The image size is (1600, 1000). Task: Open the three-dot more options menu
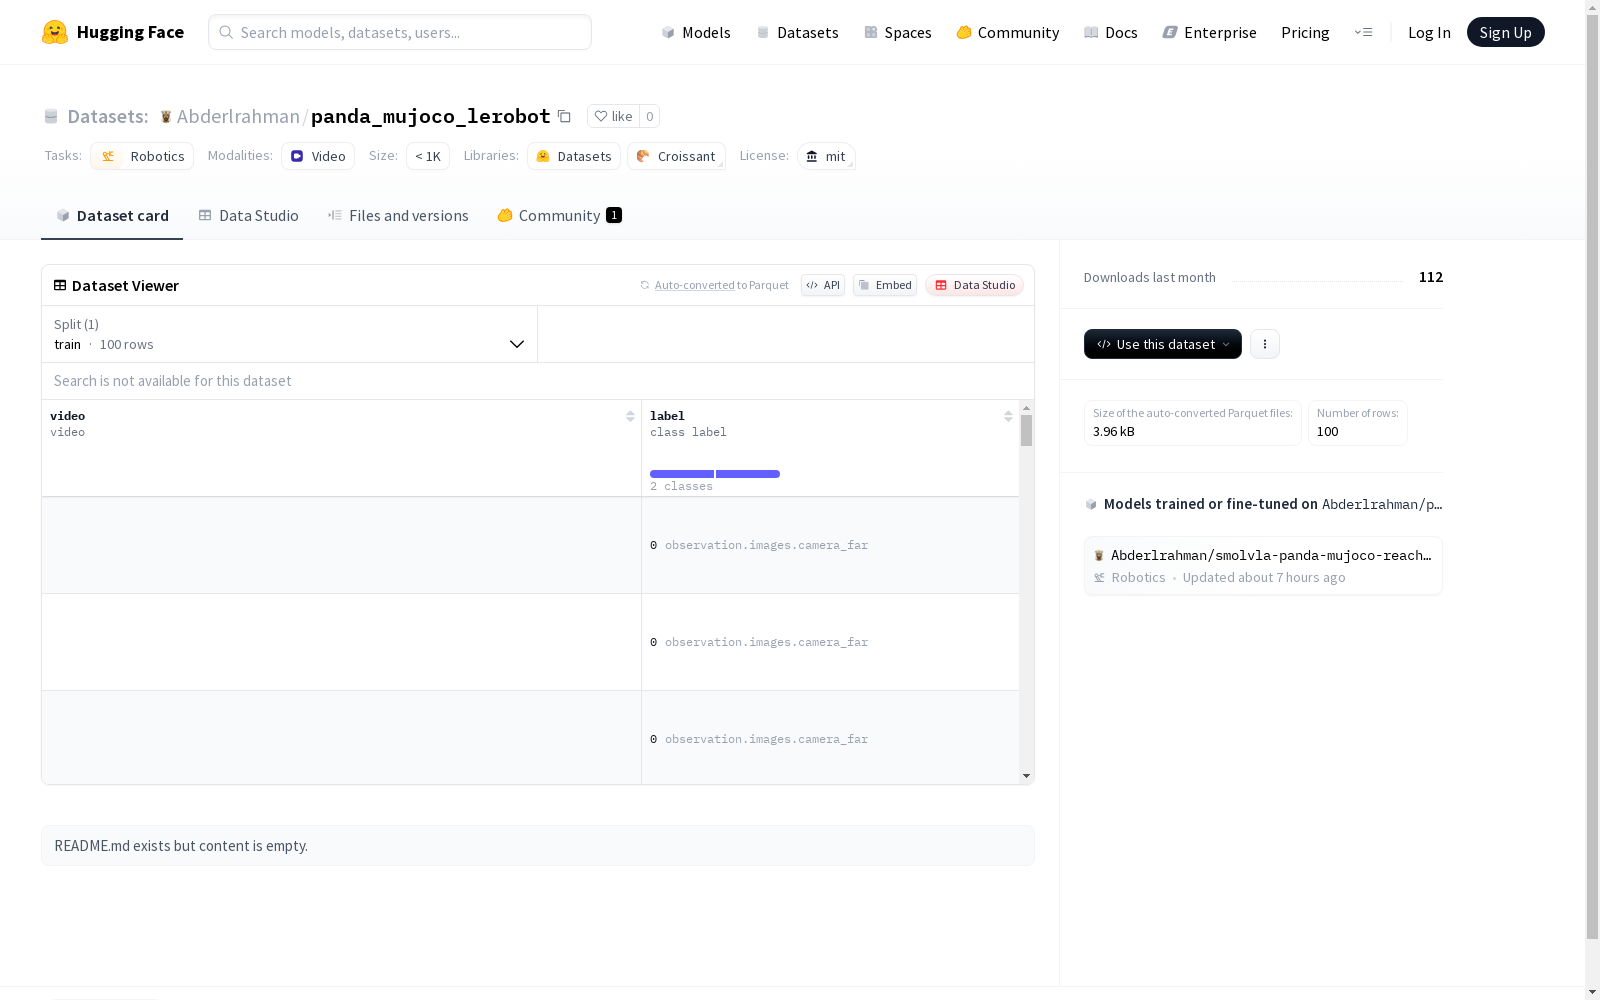pyautogui.click(x=1265, y=344)
